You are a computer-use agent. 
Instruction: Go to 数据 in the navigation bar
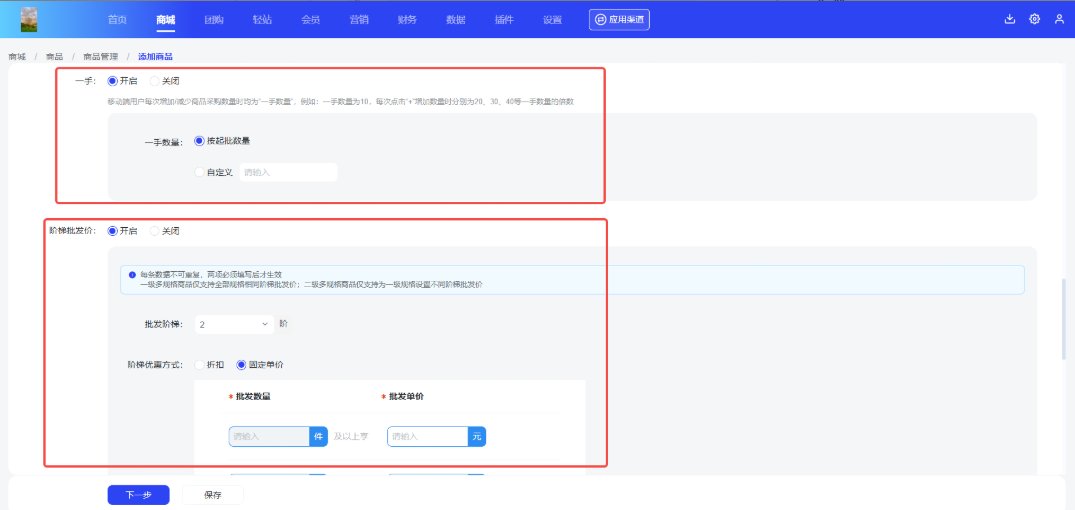click(x=455, y=19)
